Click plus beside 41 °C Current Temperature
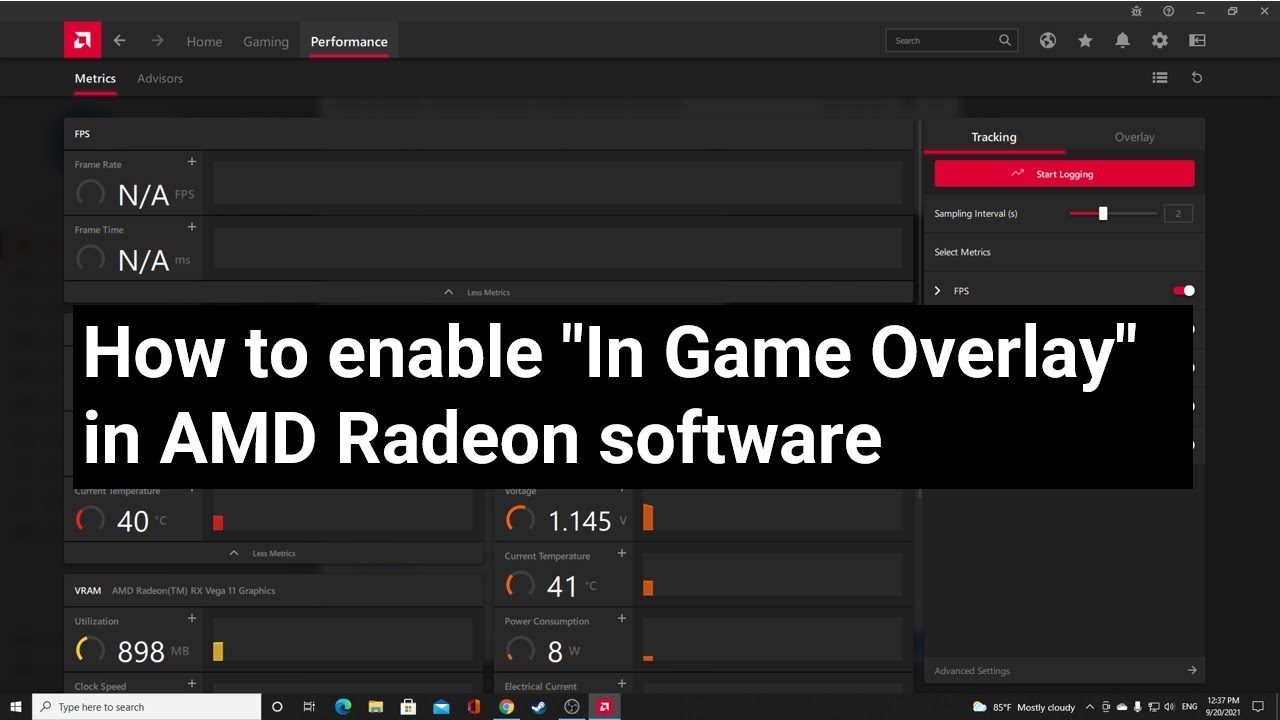Screen dimensions: 1280x720 point(622,553)
